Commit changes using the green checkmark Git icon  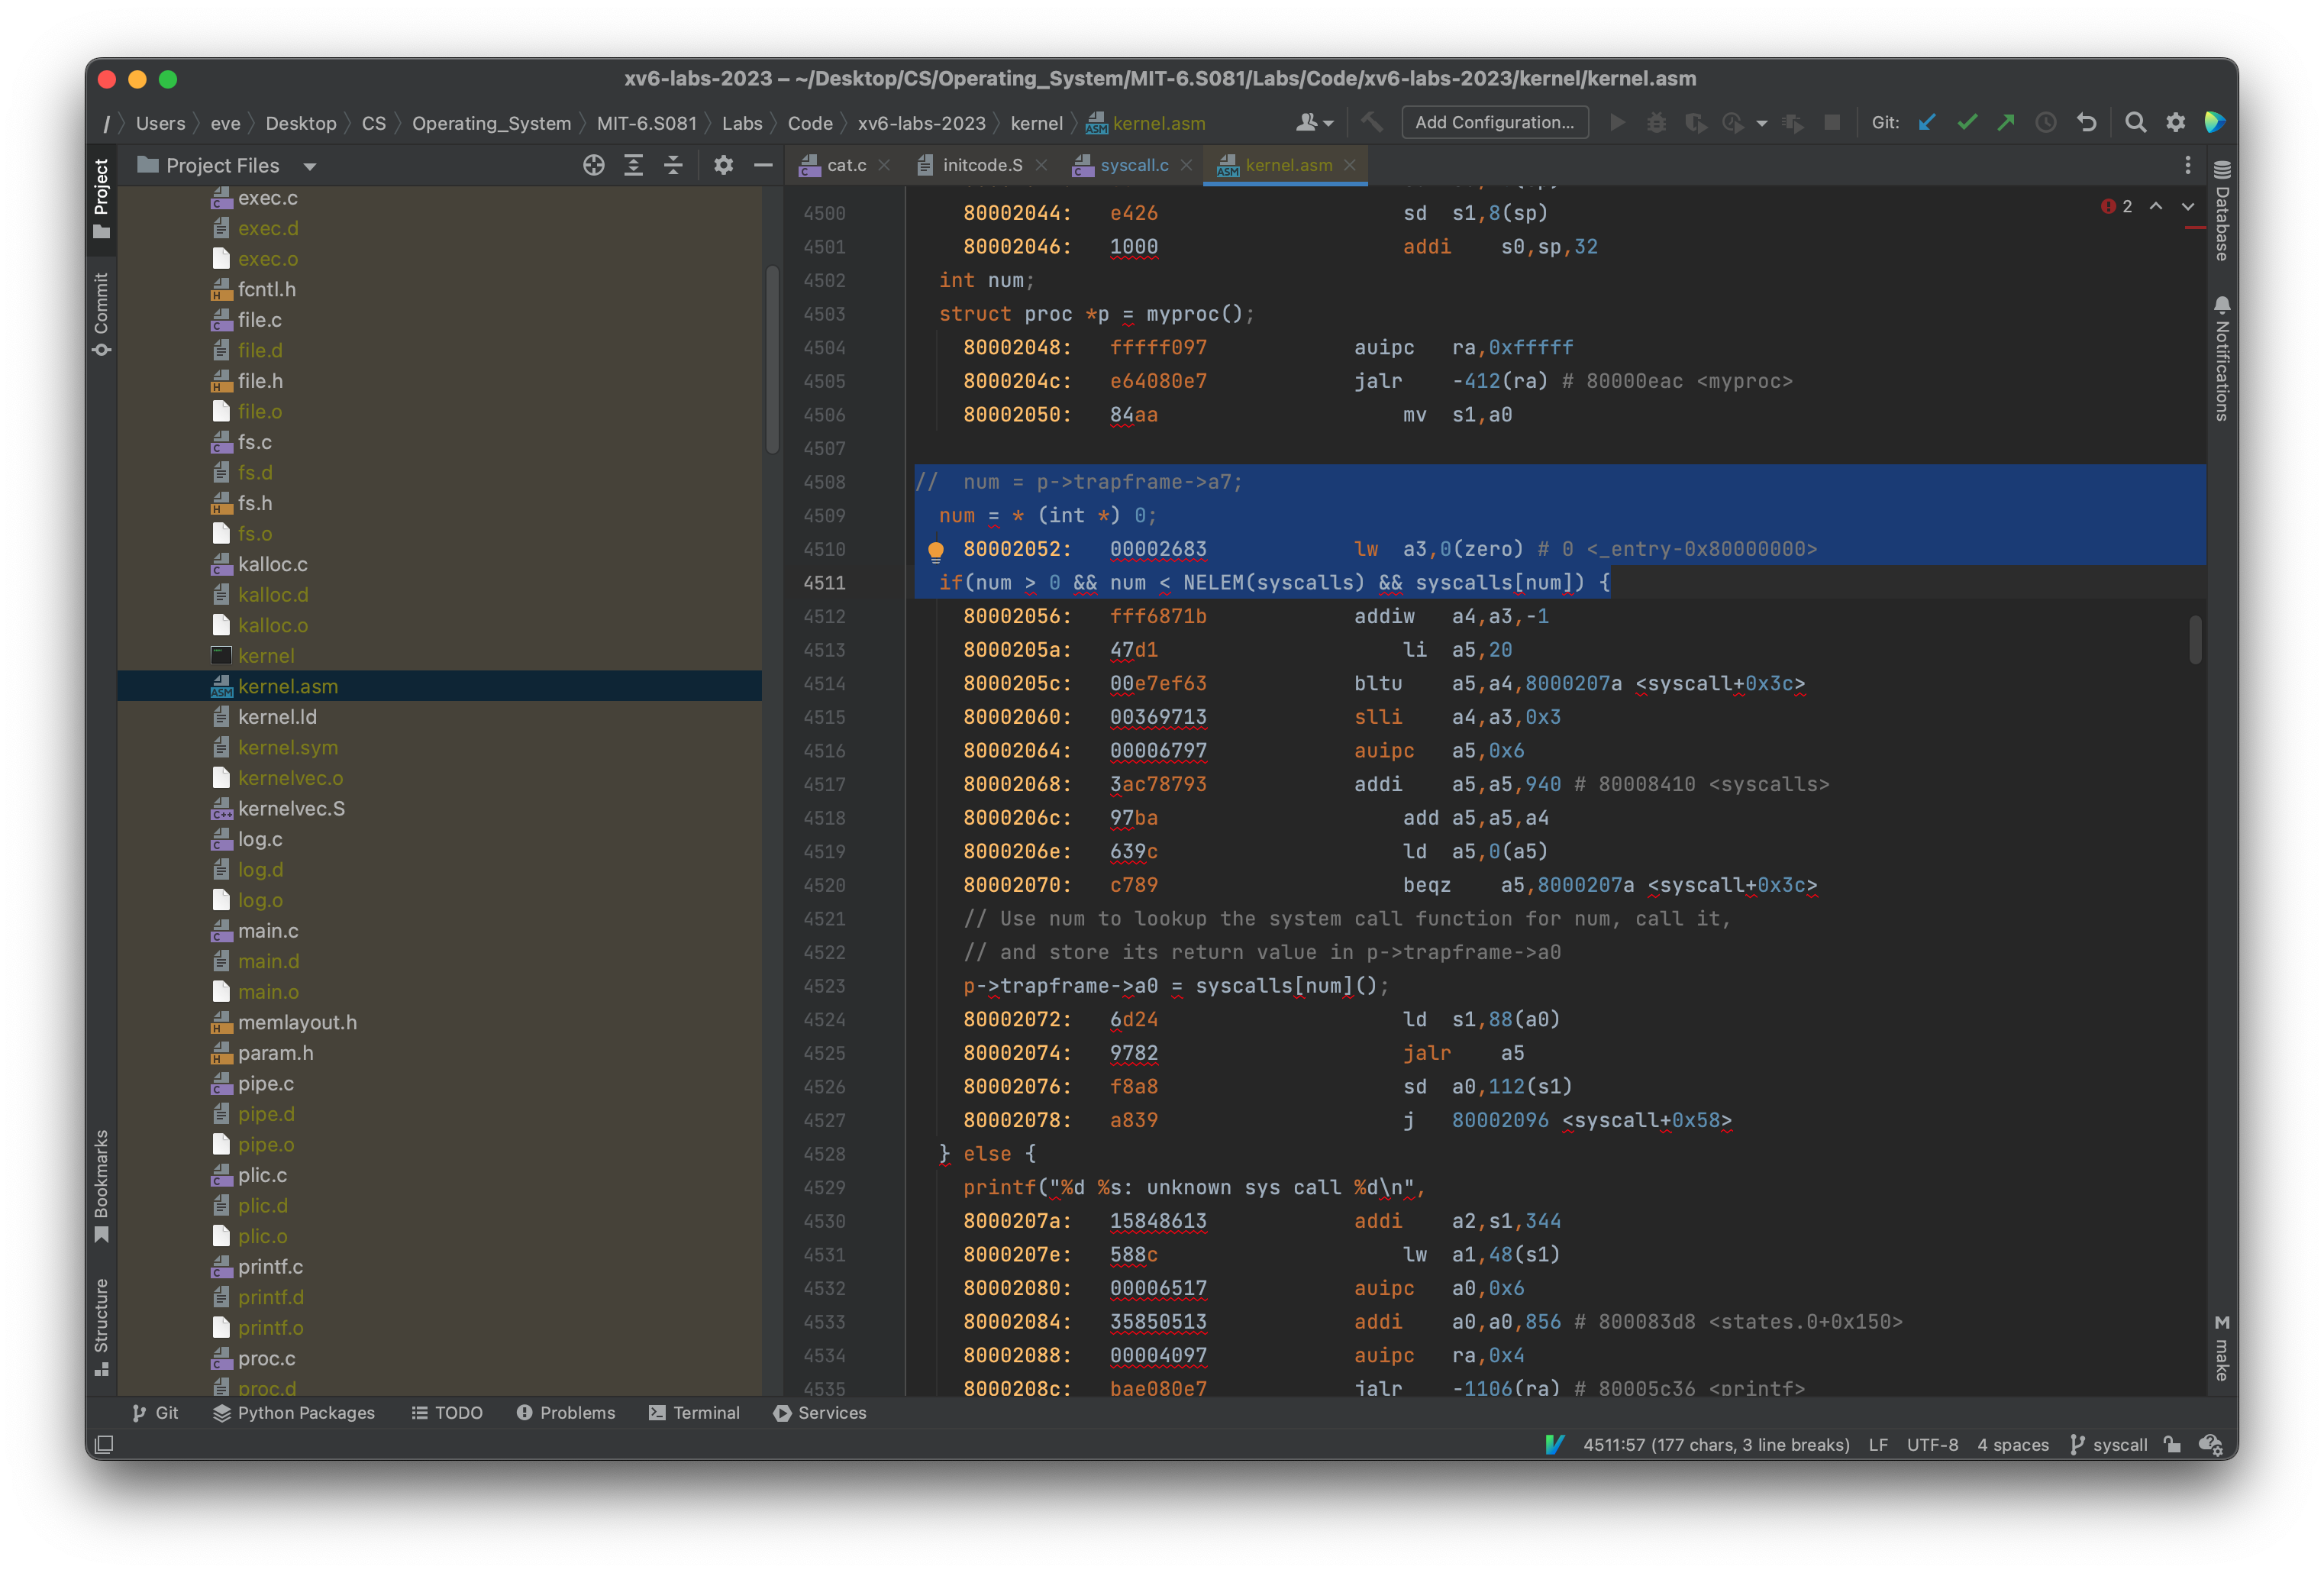click(x=1967, y=122)
